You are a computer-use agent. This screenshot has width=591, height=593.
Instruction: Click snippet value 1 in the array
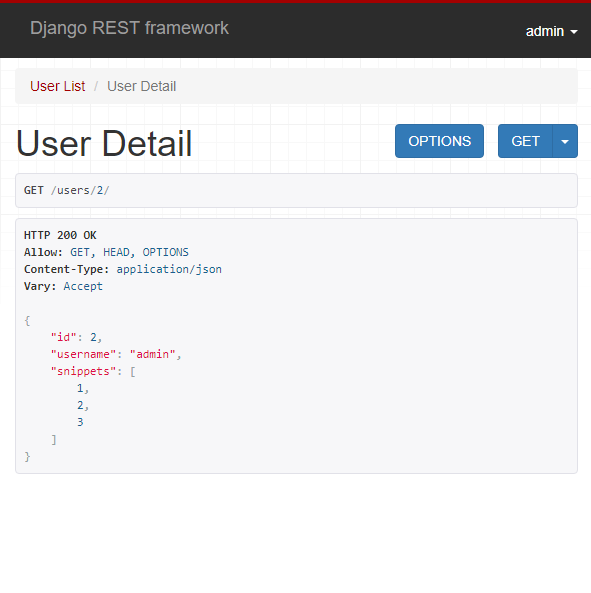80,388
